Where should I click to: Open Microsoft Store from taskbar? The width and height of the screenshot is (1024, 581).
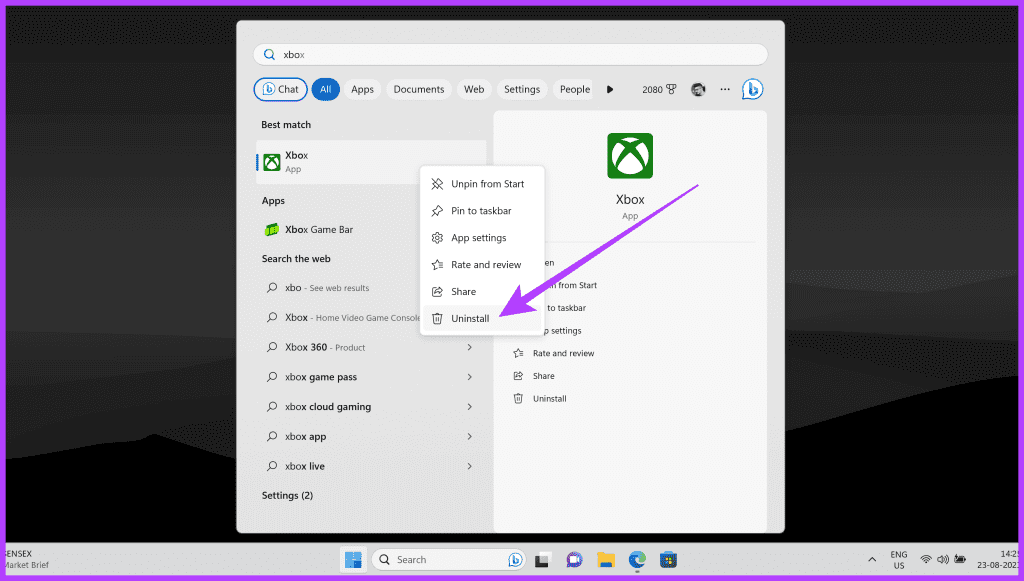669,560
